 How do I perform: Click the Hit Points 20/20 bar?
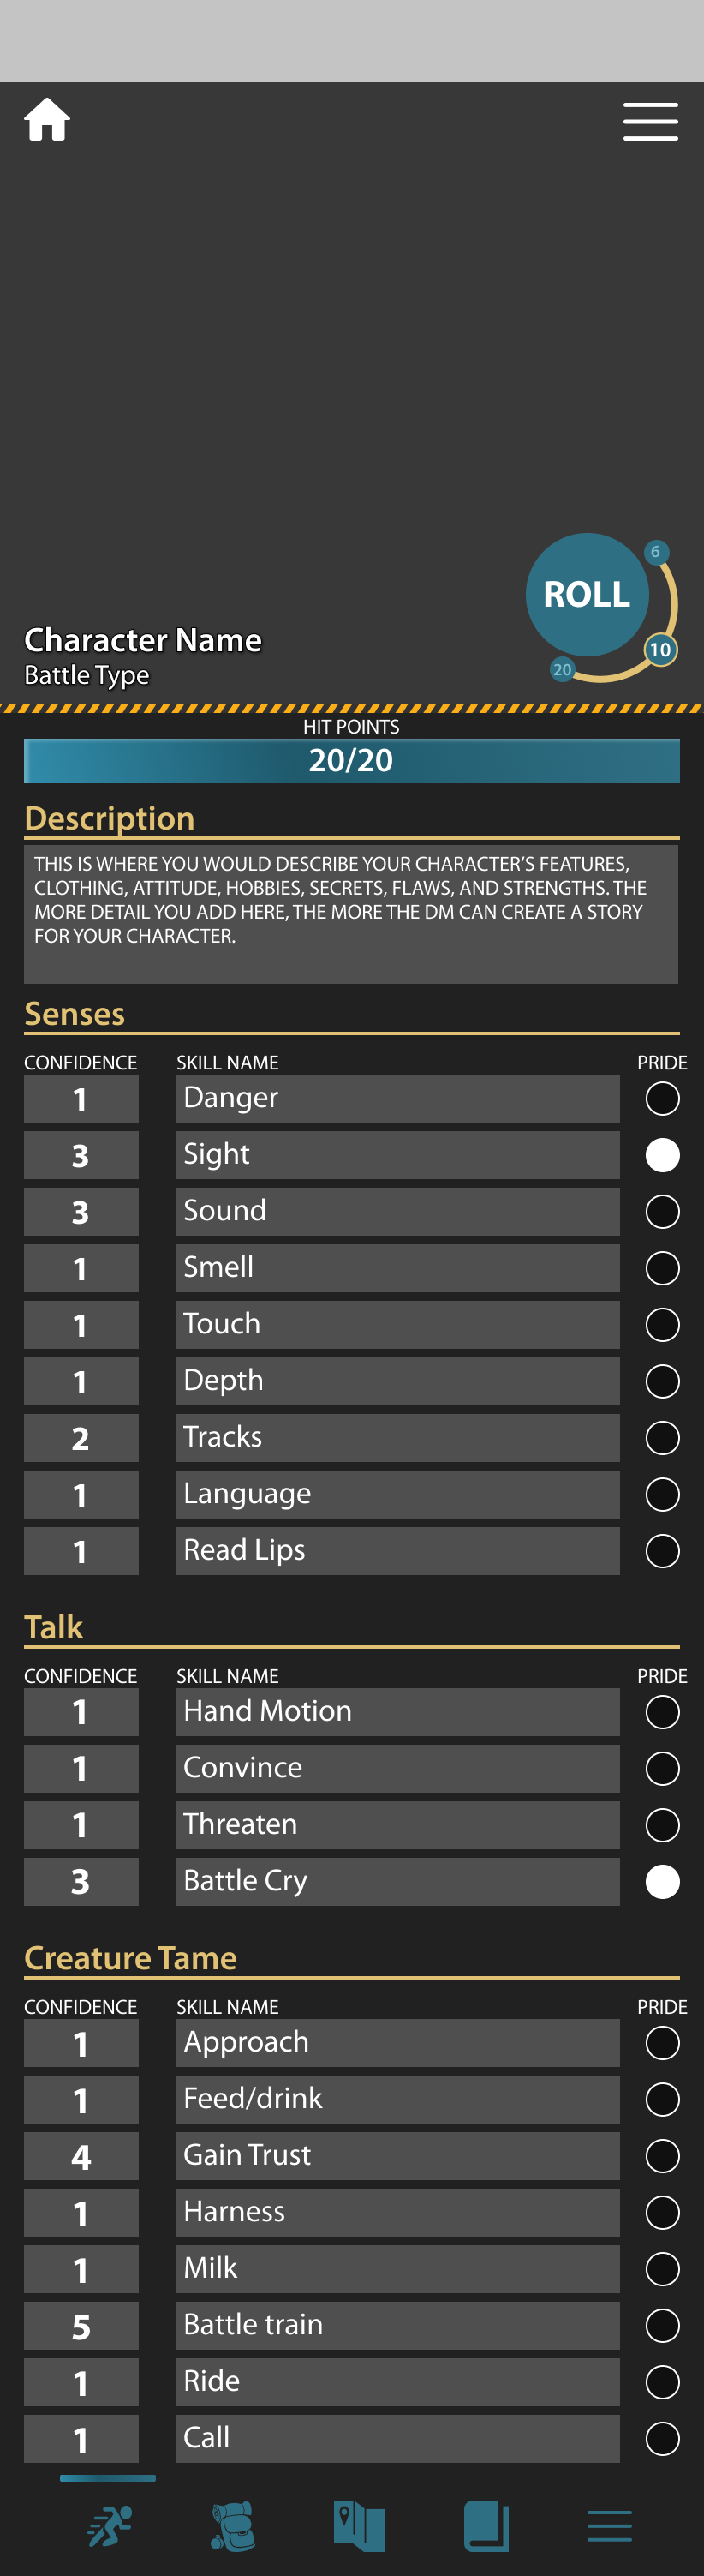click(351, 761)
